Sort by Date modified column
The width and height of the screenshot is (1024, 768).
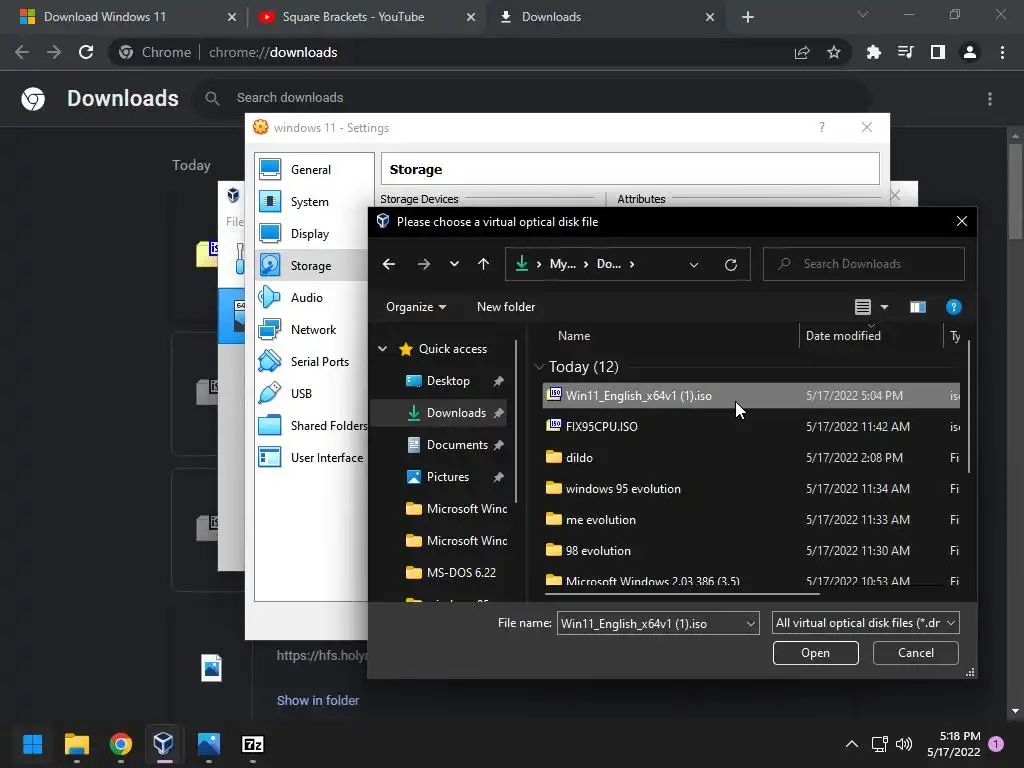(843, 336)
